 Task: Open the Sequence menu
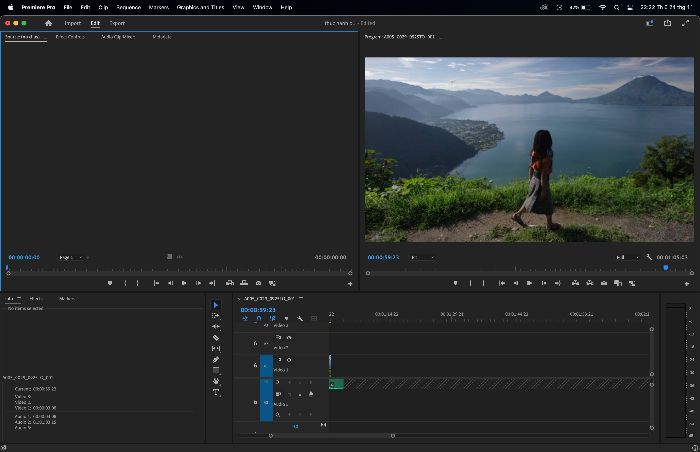tap(129, 7)
